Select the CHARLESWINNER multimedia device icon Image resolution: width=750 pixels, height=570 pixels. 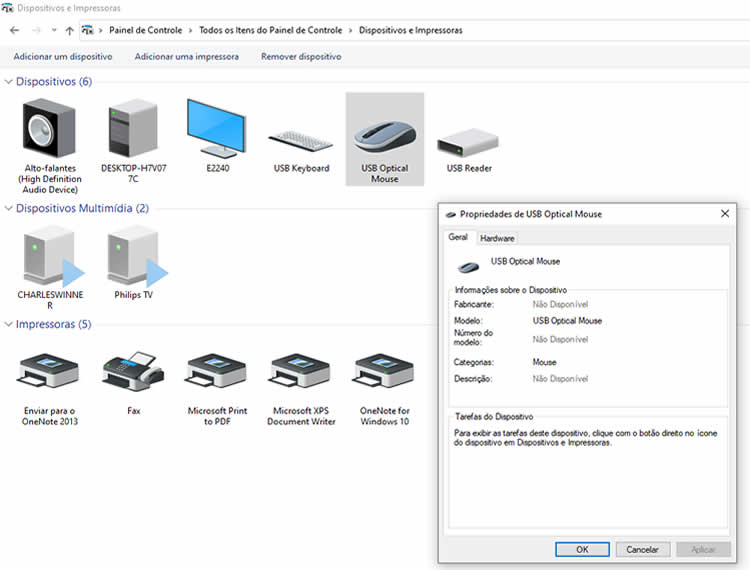click(x=53, y=256)
